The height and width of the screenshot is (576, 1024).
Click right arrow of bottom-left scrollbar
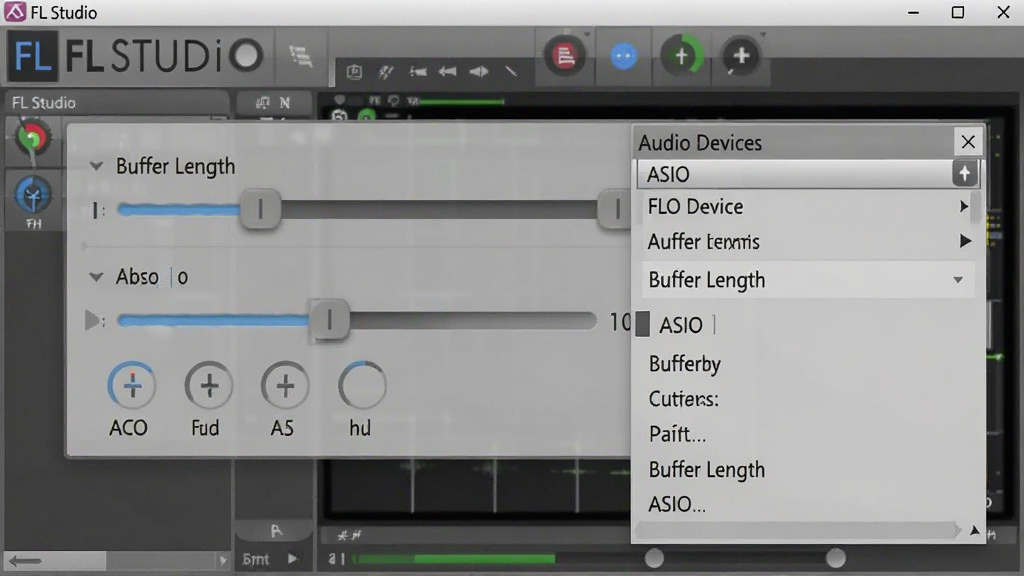tap(223, 560)
